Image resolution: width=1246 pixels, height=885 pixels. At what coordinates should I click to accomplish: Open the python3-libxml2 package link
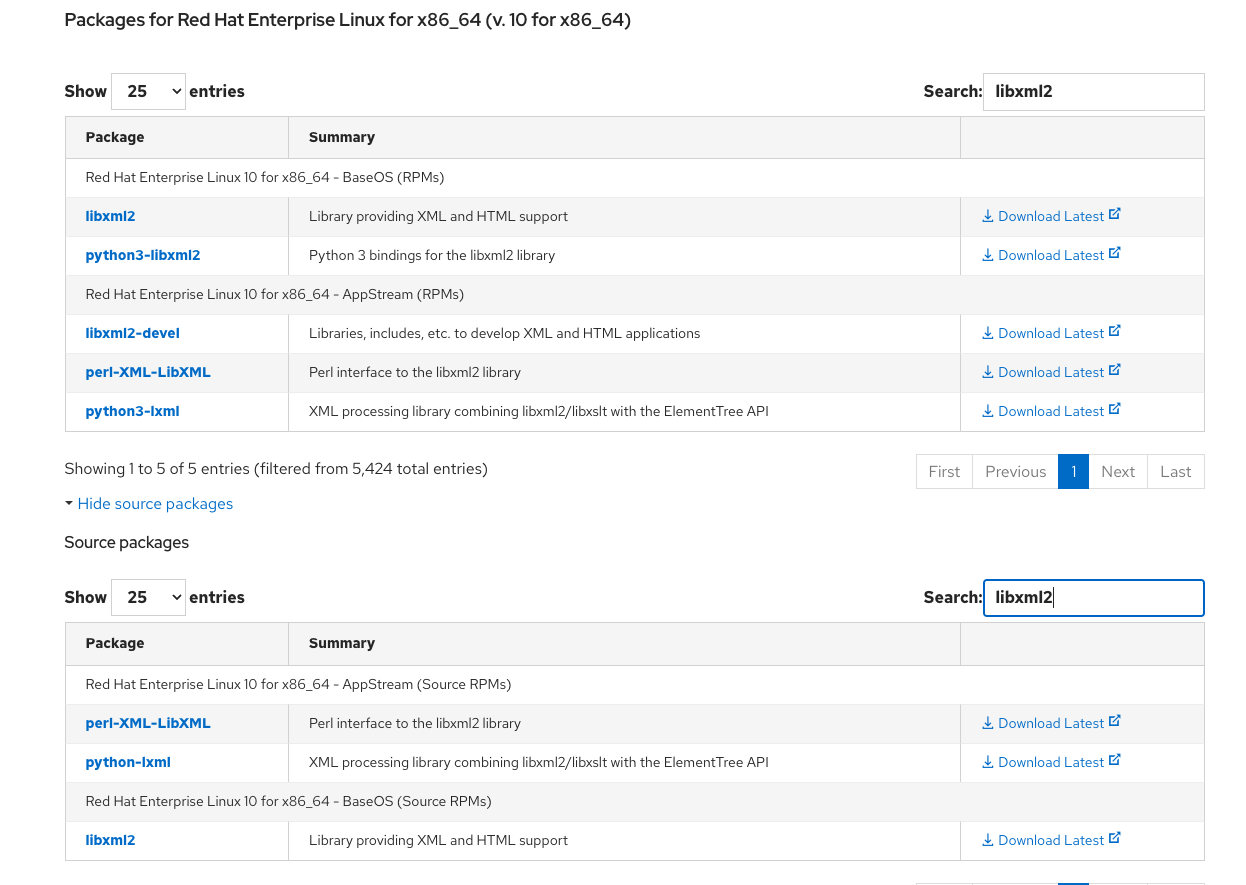click(x=143, y=255)
